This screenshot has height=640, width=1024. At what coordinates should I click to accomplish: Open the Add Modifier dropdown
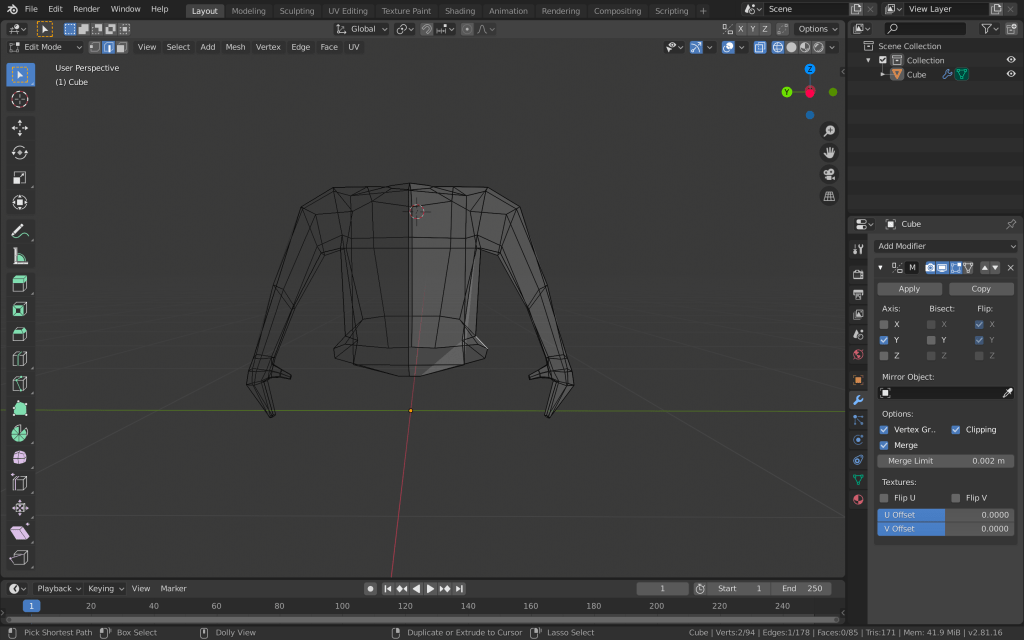pos(945,246)
